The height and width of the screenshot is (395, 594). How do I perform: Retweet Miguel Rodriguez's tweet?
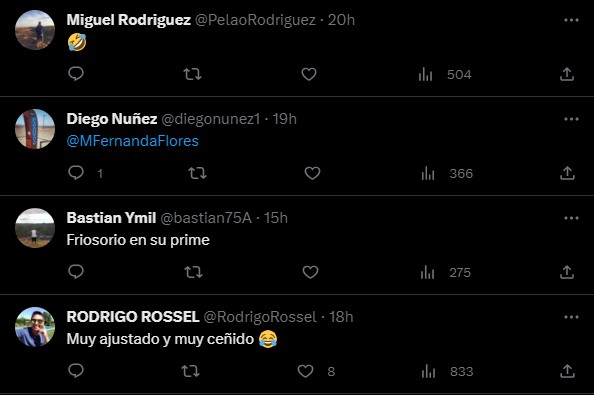tap(192, 74)
